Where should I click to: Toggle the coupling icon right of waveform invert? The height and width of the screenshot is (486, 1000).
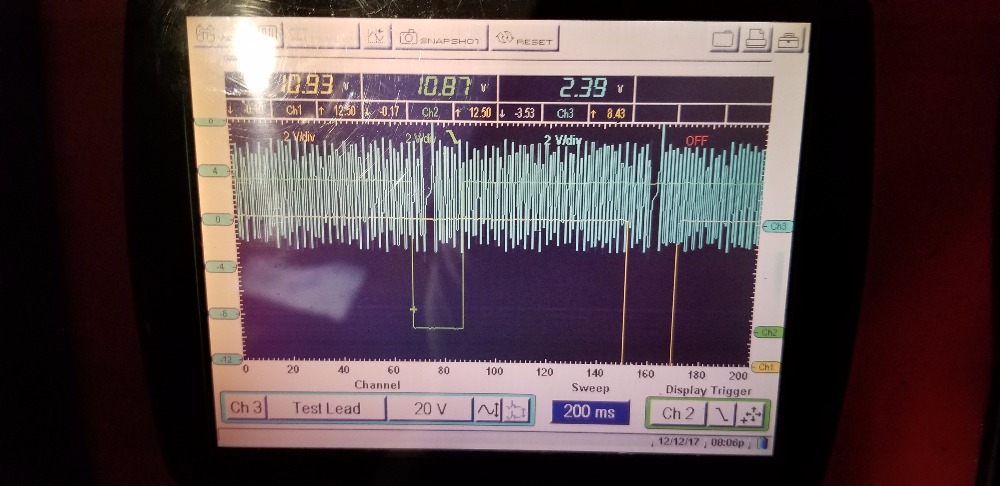(x=516, y=409)
